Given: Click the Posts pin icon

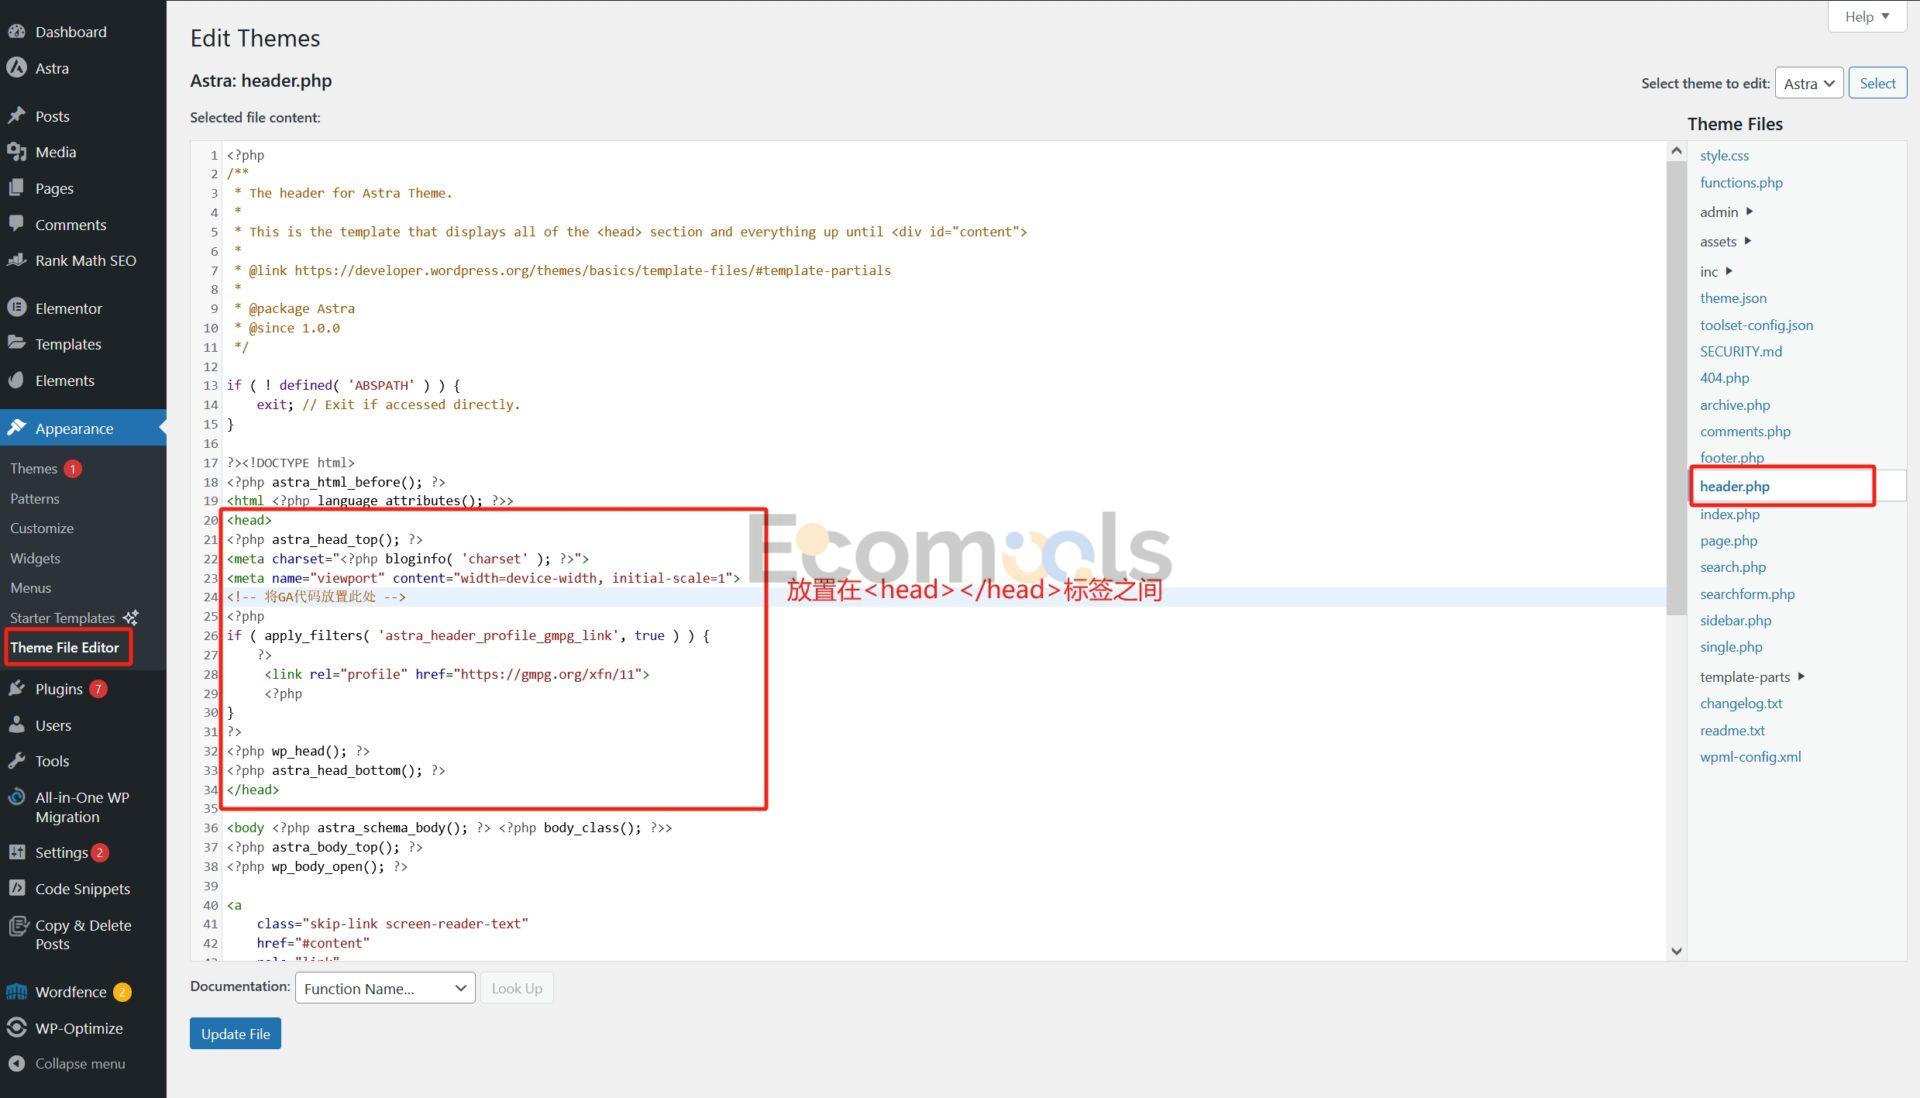Looking at the screenshot, I should point(16,116).
